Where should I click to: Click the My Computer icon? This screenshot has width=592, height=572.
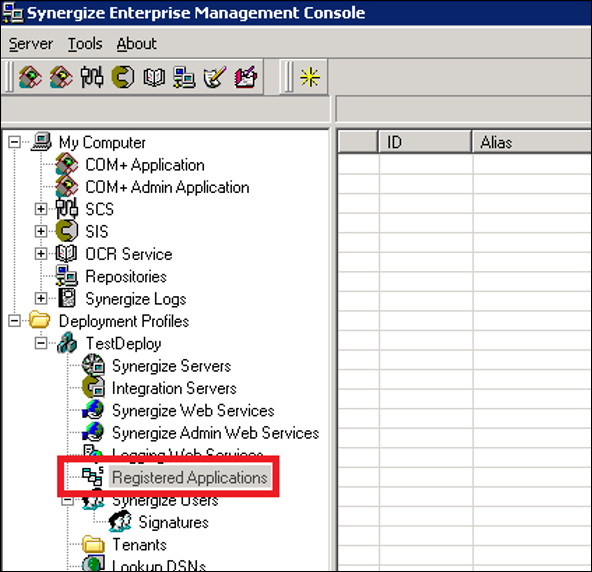click(41, 142)
